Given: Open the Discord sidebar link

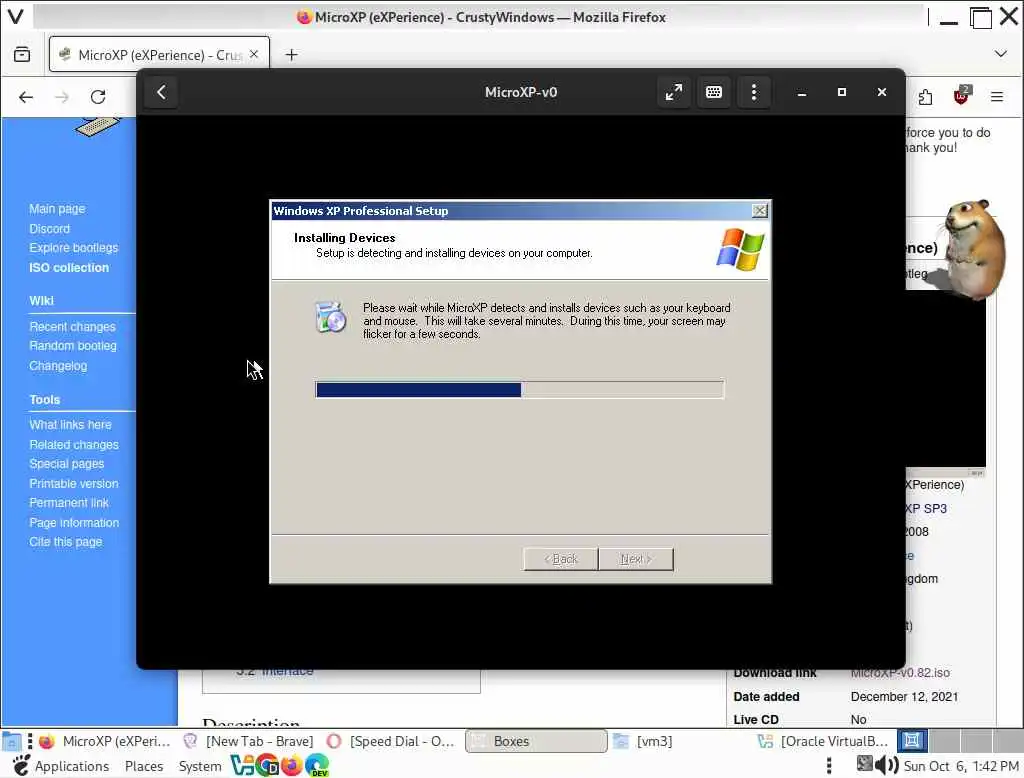Looking at the screenshot, I should pos(49,229).
